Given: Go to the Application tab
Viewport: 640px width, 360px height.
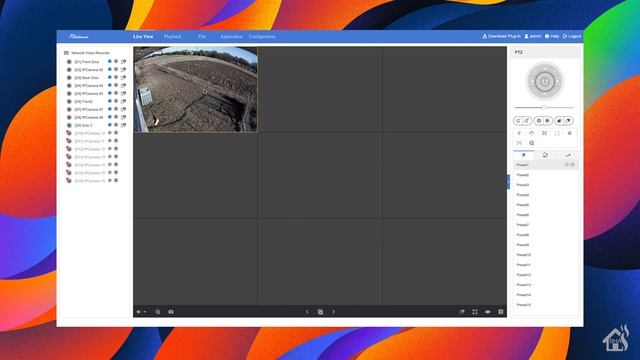Looking at the screenshot, I should [231, 37].
